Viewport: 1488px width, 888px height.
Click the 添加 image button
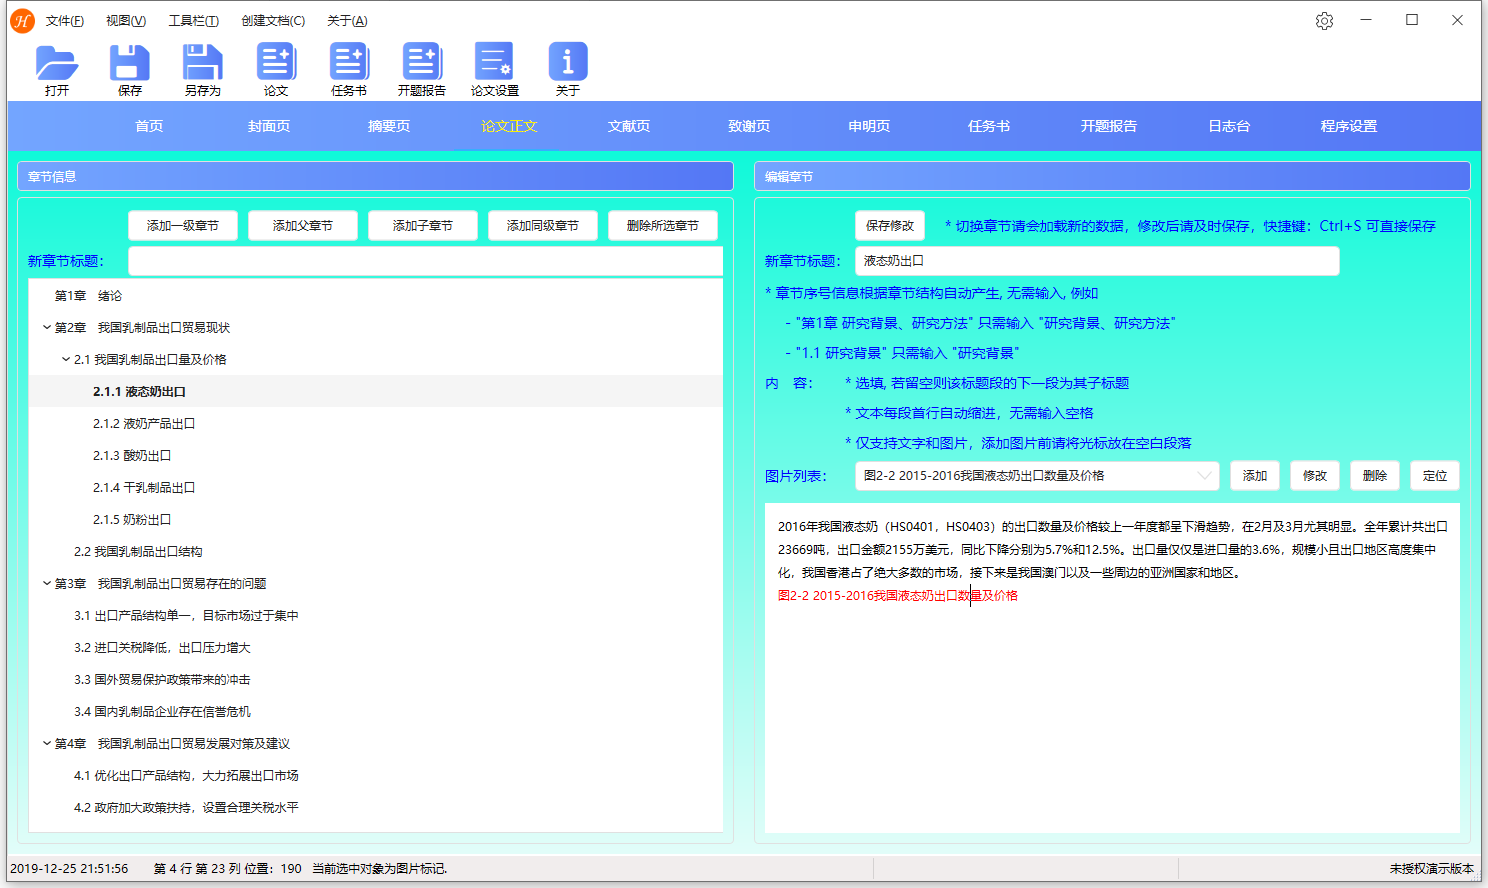click(x=1255, y=476)
